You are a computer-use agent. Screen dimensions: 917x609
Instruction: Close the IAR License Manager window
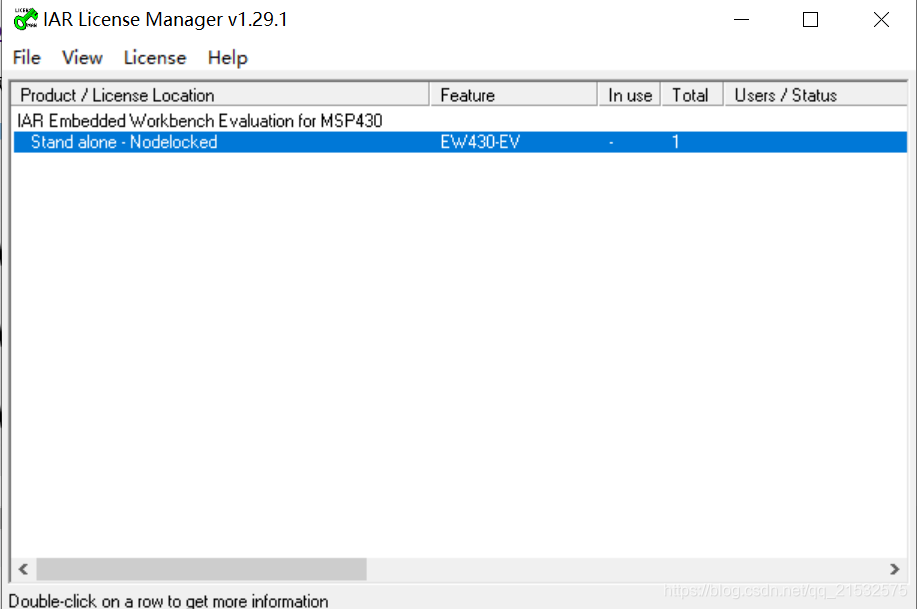point(881,20)
